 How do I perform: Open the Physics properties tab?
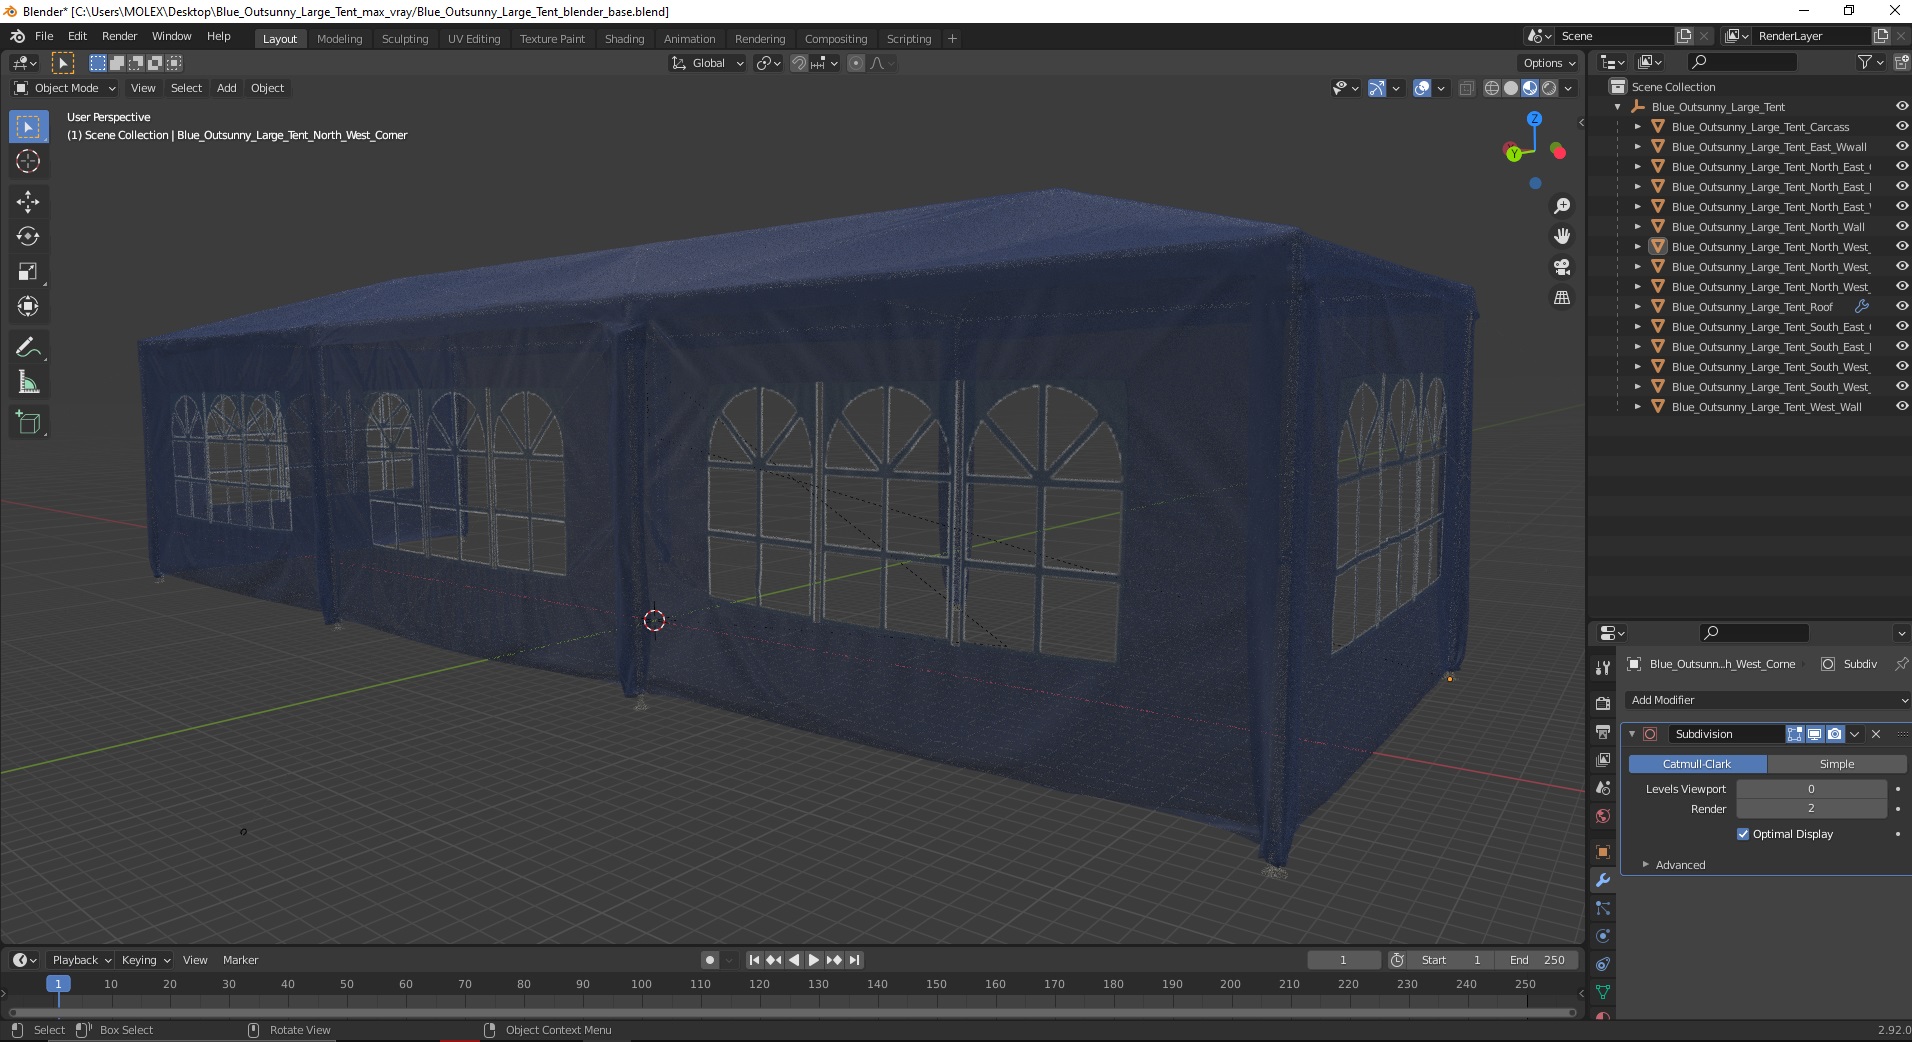(x=1603, y=936)
